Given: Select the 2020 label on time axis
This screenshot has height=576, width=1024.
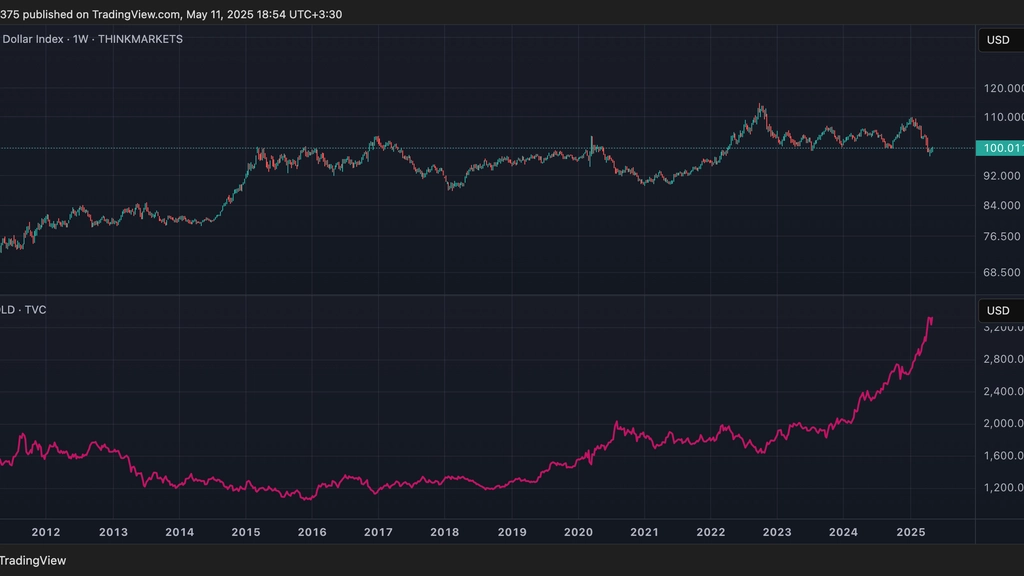Looking at the screenshot, I should click(578, 532).
